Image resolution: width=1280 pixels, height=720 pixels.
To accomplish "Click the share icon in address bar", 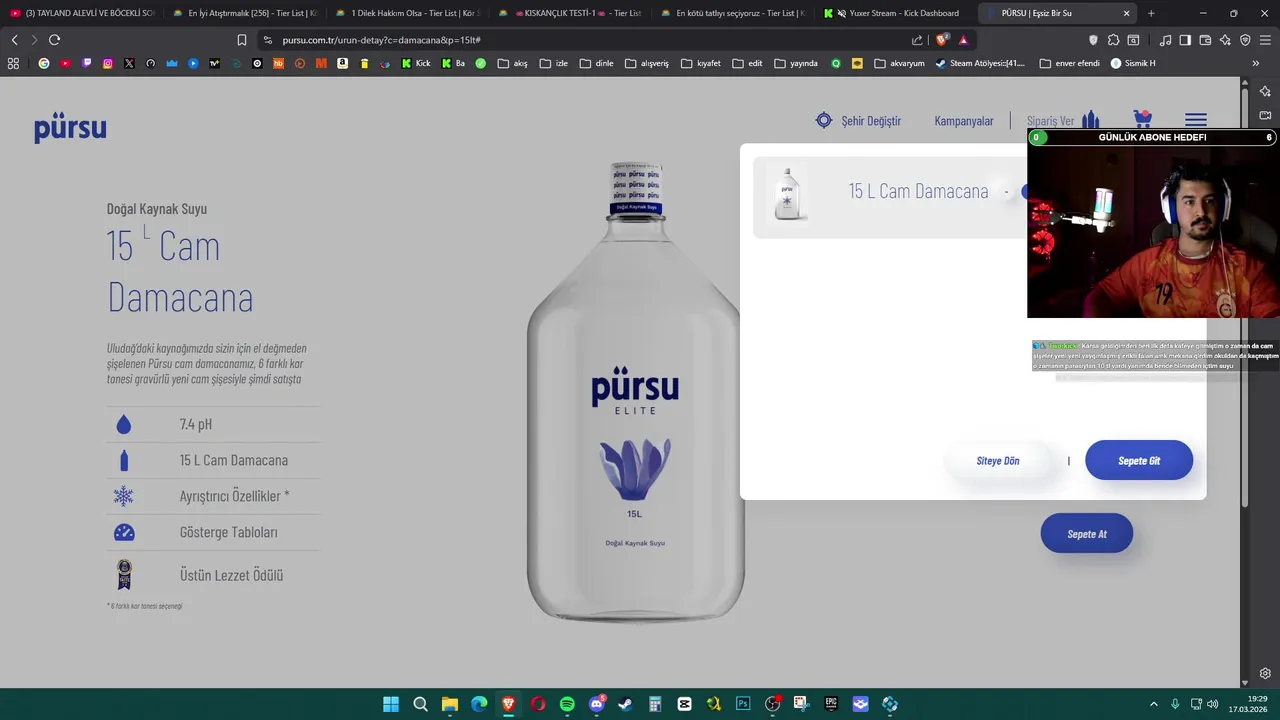I will pyautogui.click(x=917, y=40).
